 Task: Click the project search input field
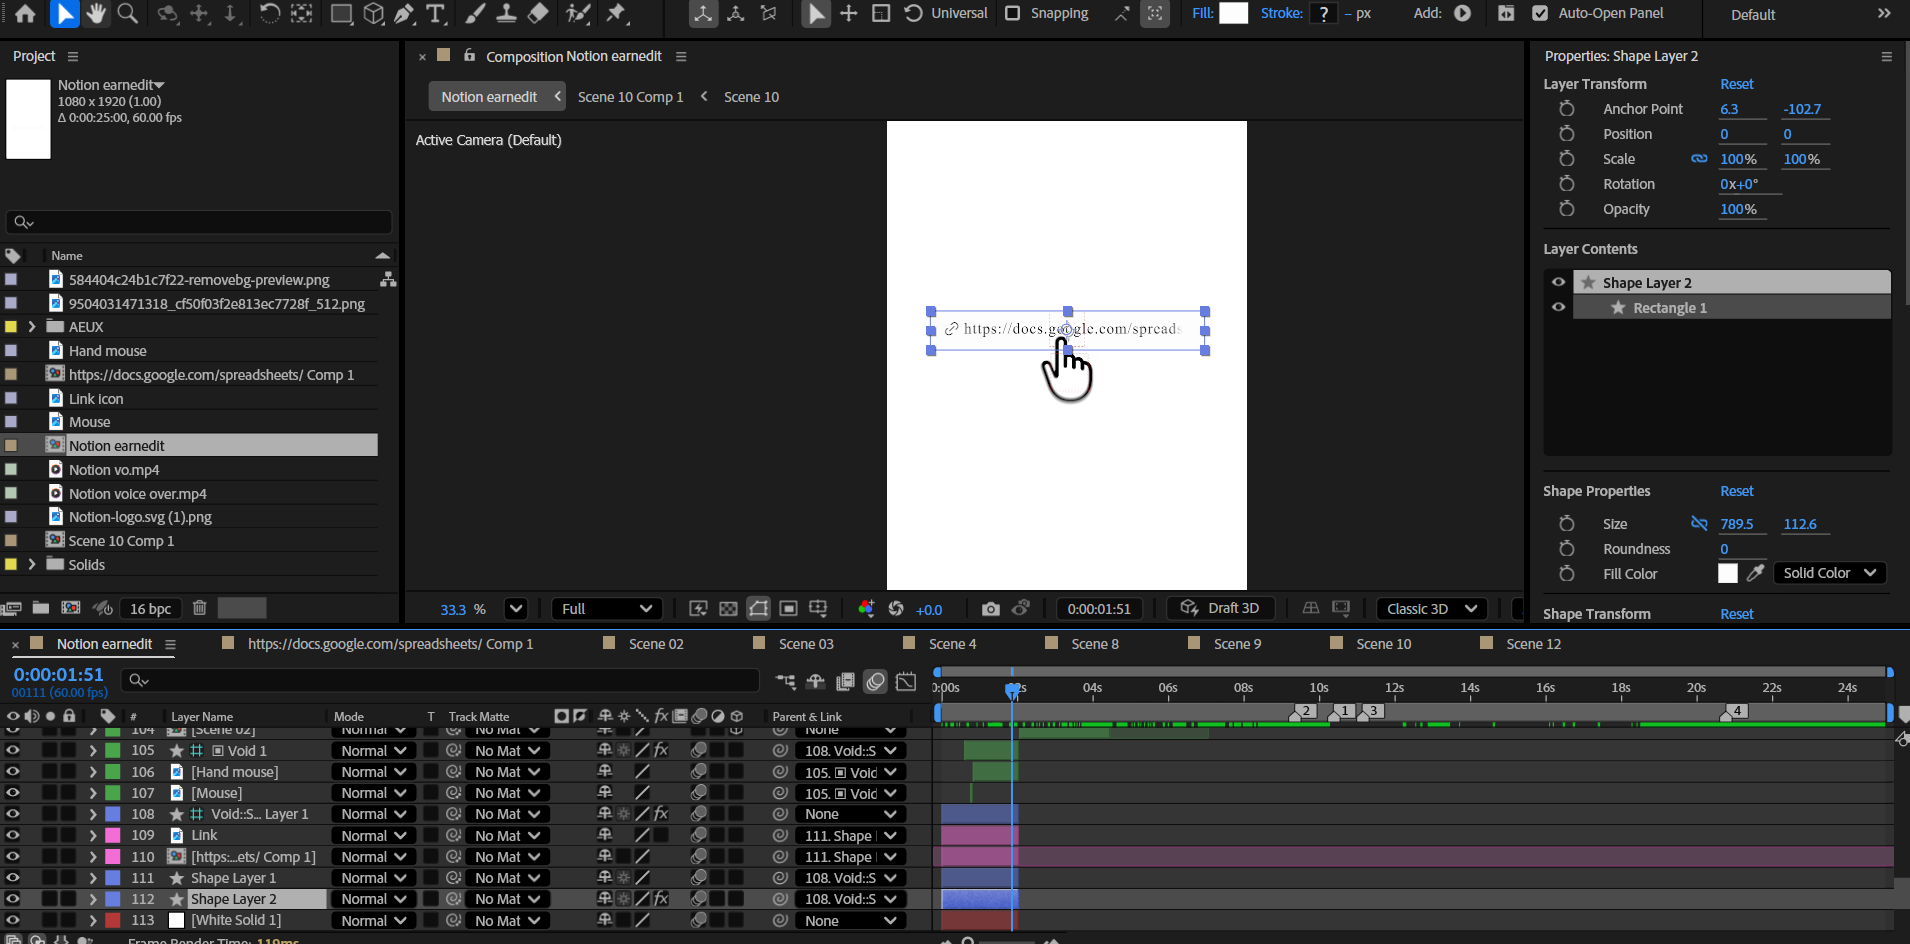point(200,222)
